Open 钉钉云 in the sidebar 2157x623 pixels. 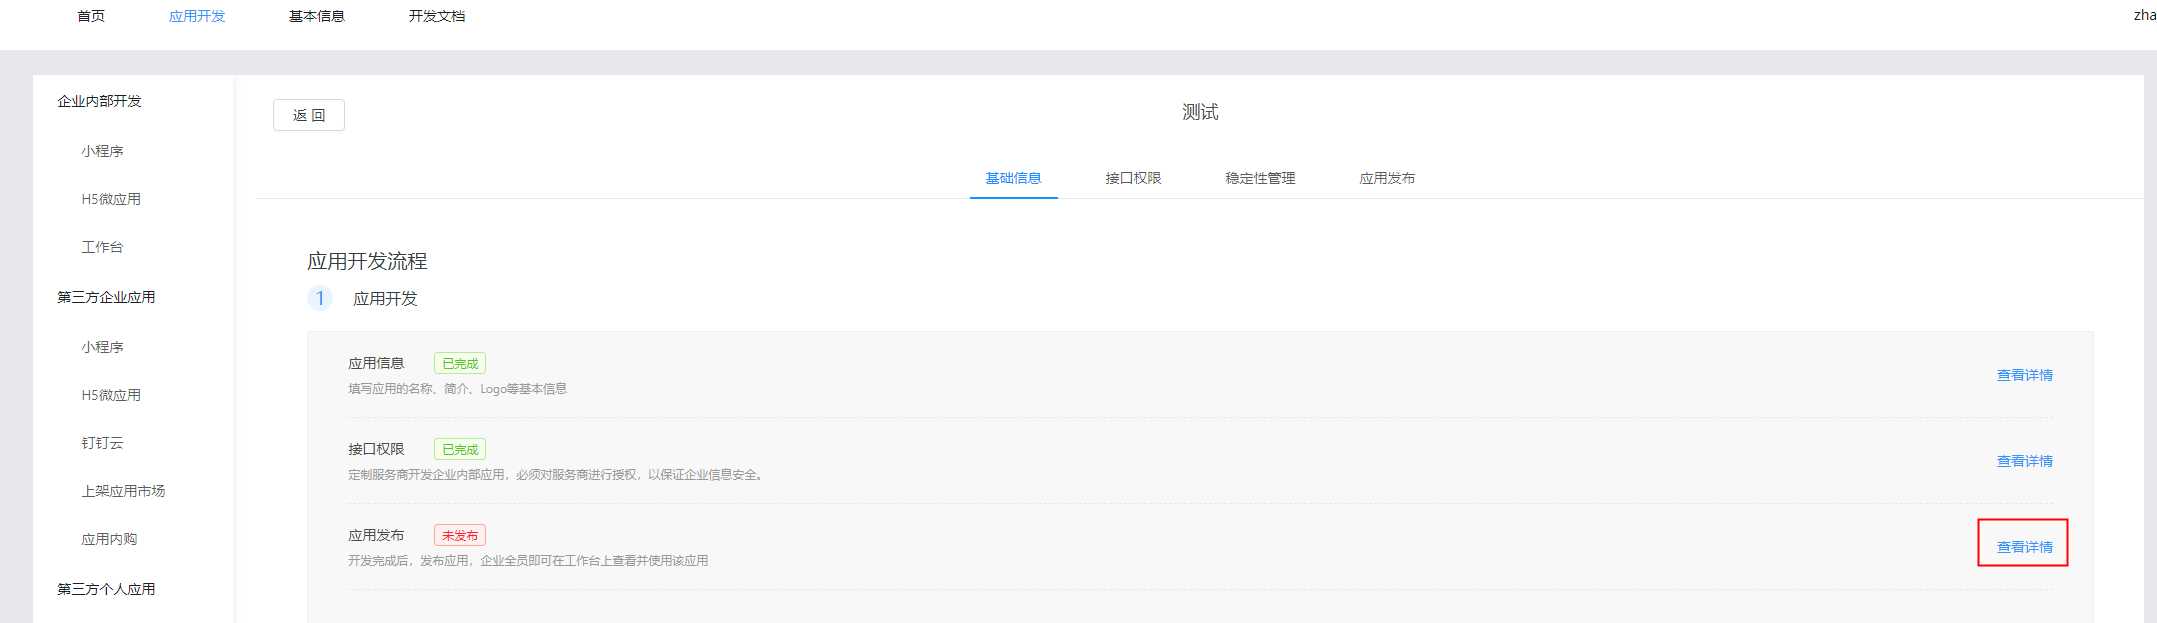click(102, 443)
